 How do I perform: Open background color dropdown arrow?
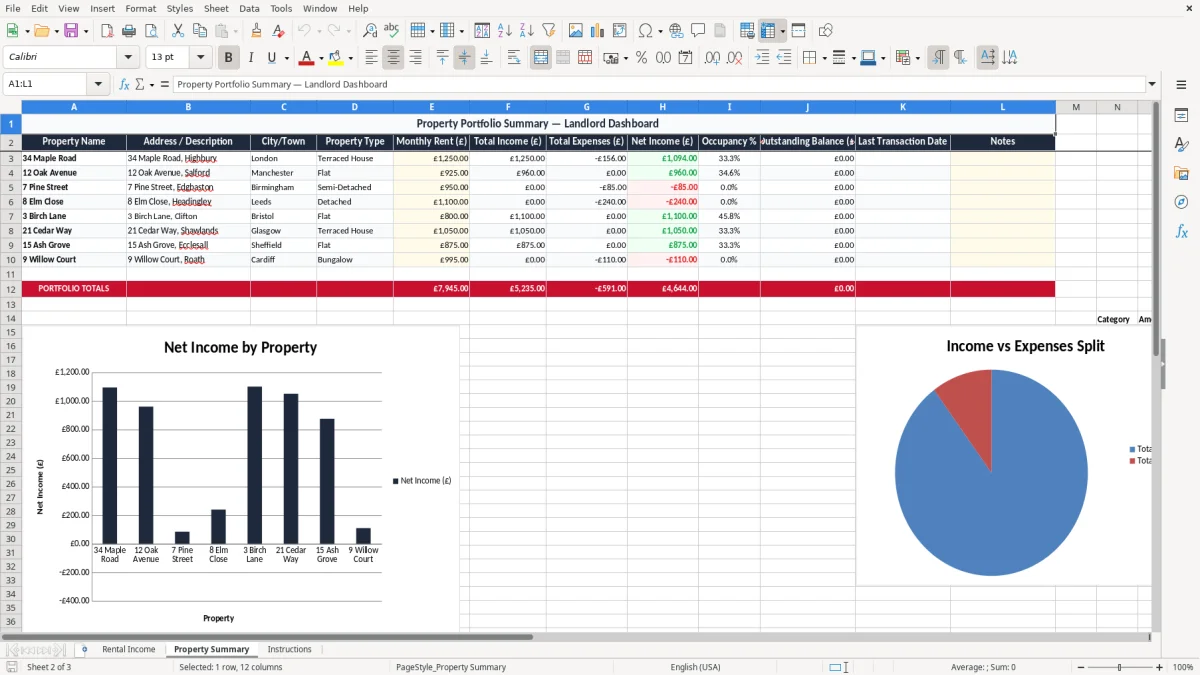349,58
